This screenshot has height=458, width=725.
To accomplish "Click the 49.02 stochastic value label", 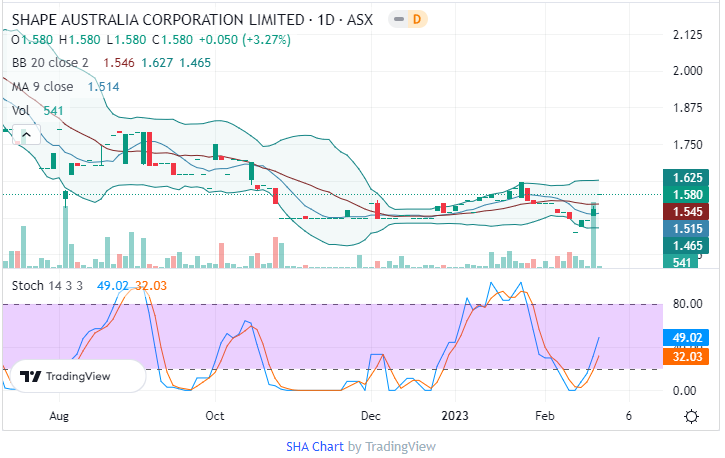I will [x=685, y=338].
